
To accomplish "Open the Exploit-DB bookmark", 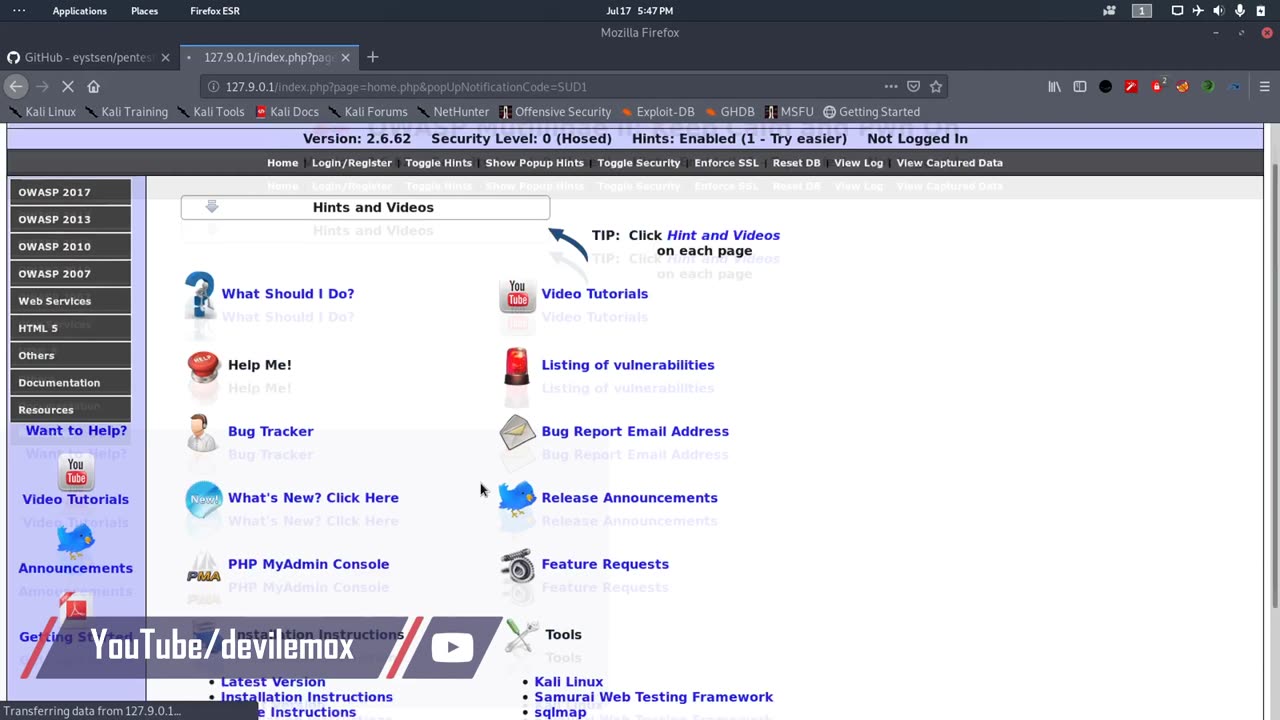I will tap(657, 112).
